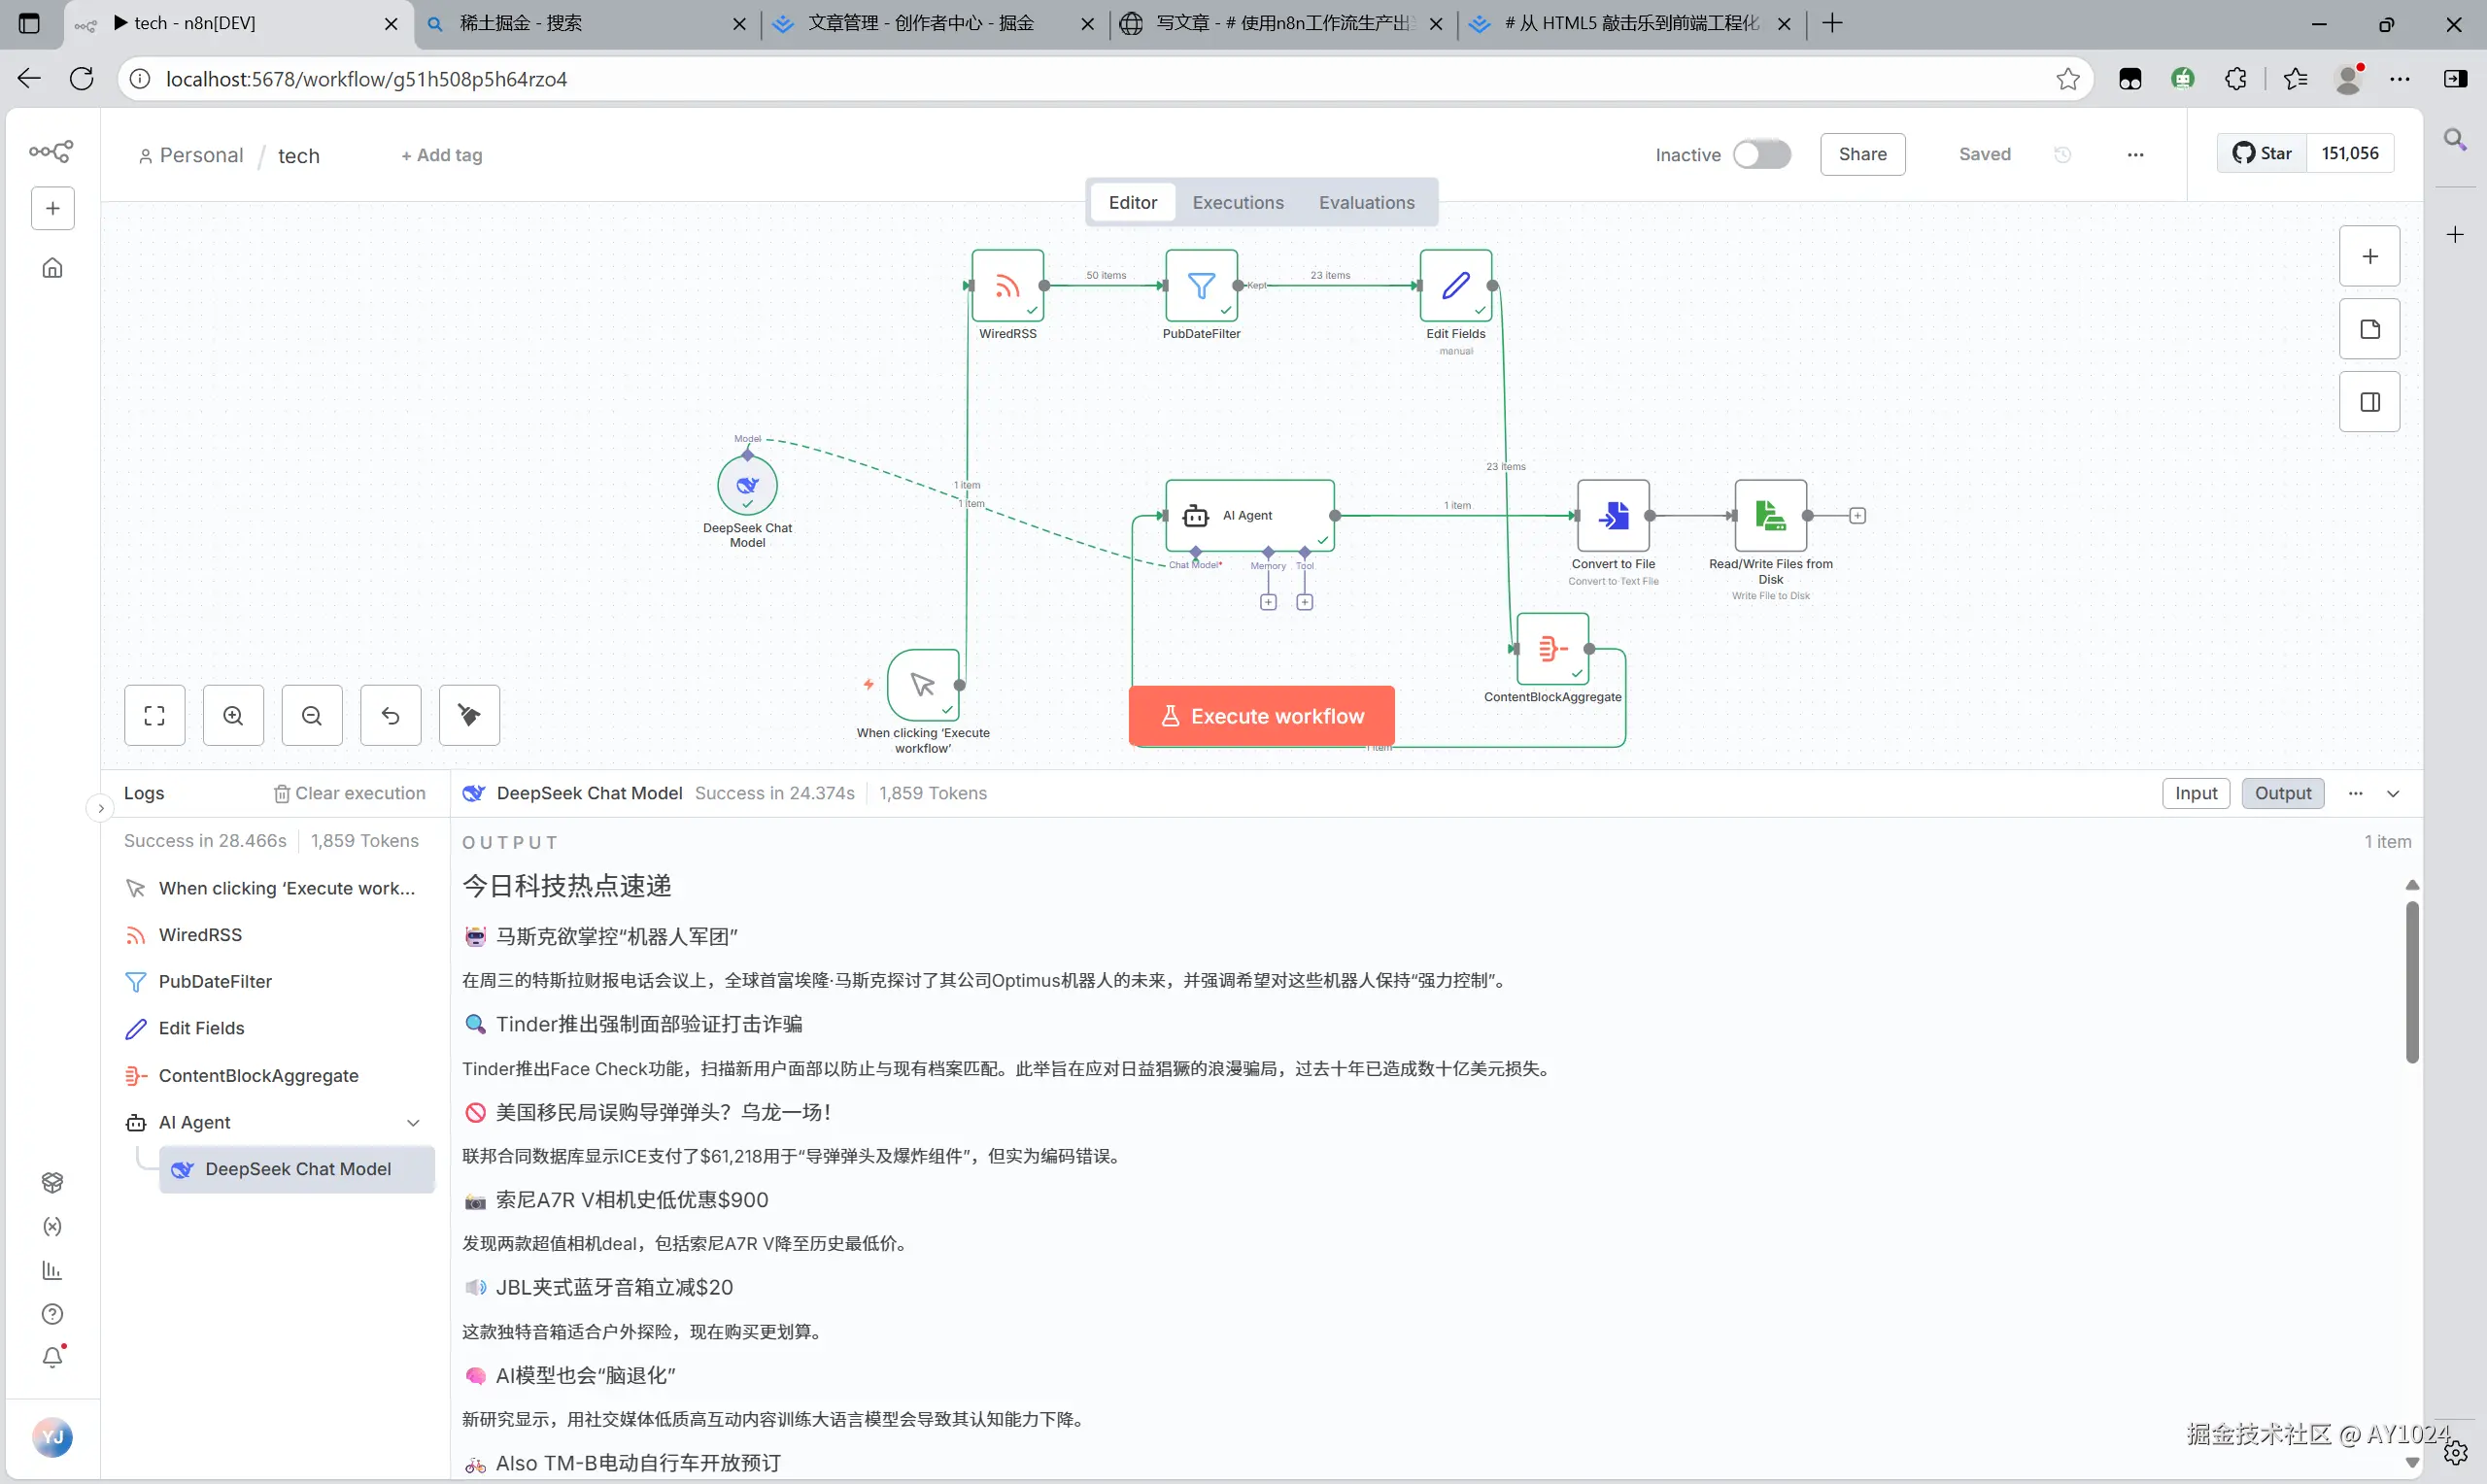This screenshot has width=2487, height=1484.
Task: Open the Templates panel in the sidebar
Action: click(x=52, y=1183)
